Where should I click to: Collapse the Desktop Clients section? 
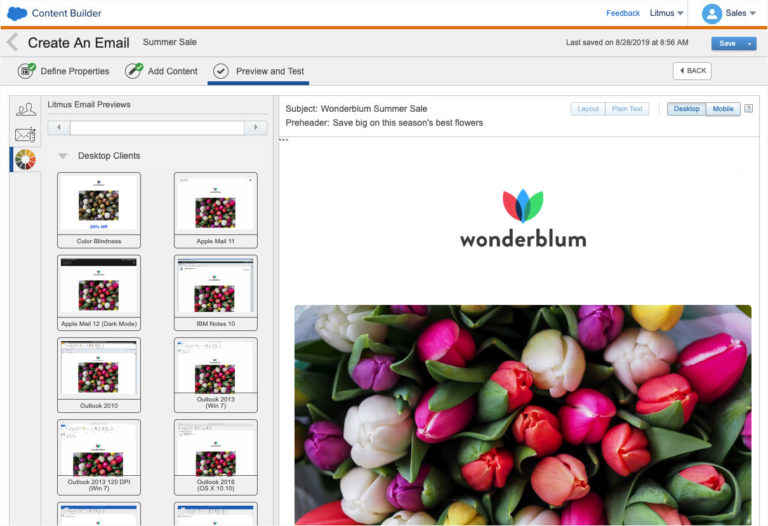63,156
